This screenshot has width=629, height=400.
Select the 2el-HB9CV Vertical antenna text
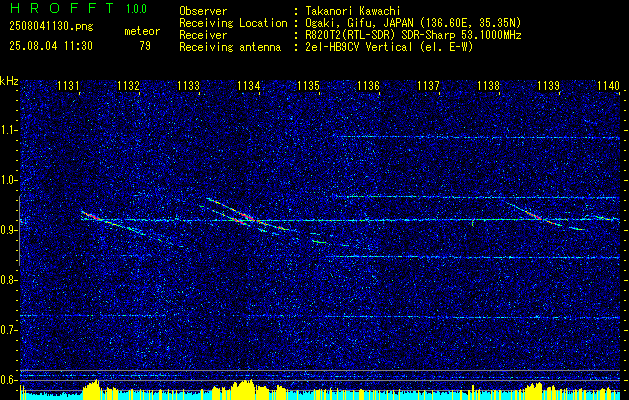389,47
